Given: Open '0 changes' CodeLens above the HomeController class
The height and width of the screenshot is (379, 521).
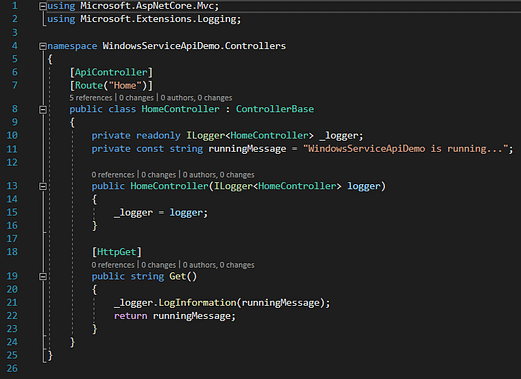Looking at the screenshot, I should tap(136, 98).
